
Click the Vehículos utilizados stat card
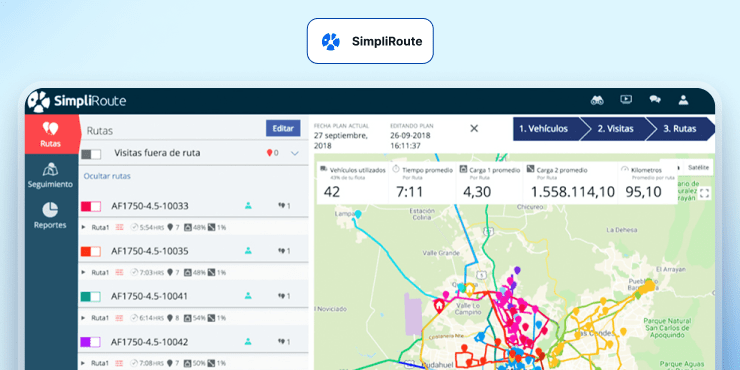(x=352, y=183)
